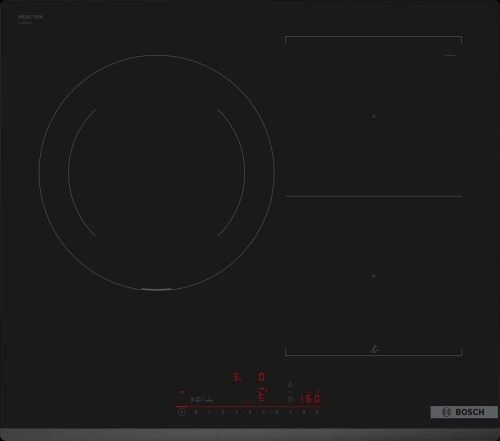Click the INDUCTION label text
The width and height of the screenshot is (500, 441).
tap(30, 17)
